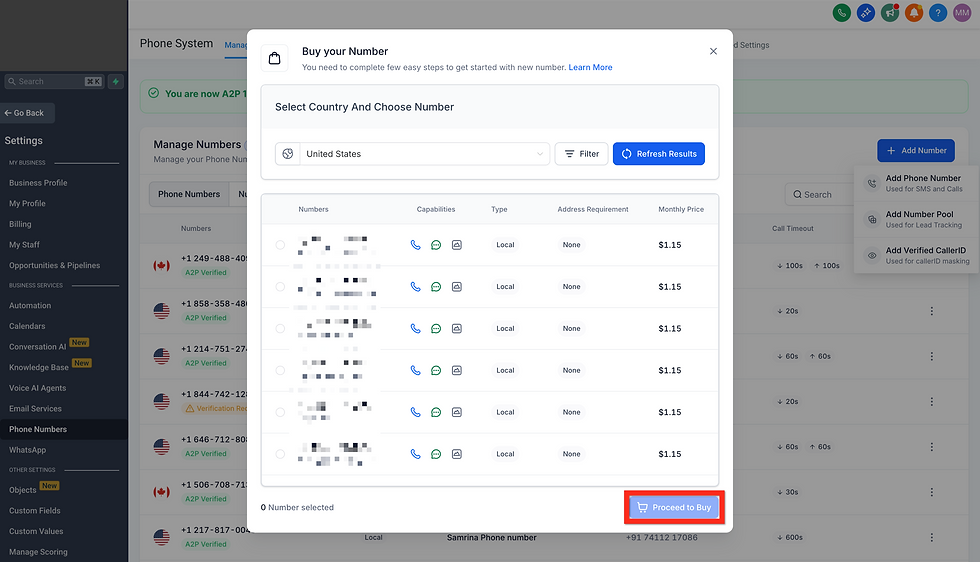Screen dimensions: 980x562
Task: Open Voice AI Agents settings
Action: click(38, 388)
